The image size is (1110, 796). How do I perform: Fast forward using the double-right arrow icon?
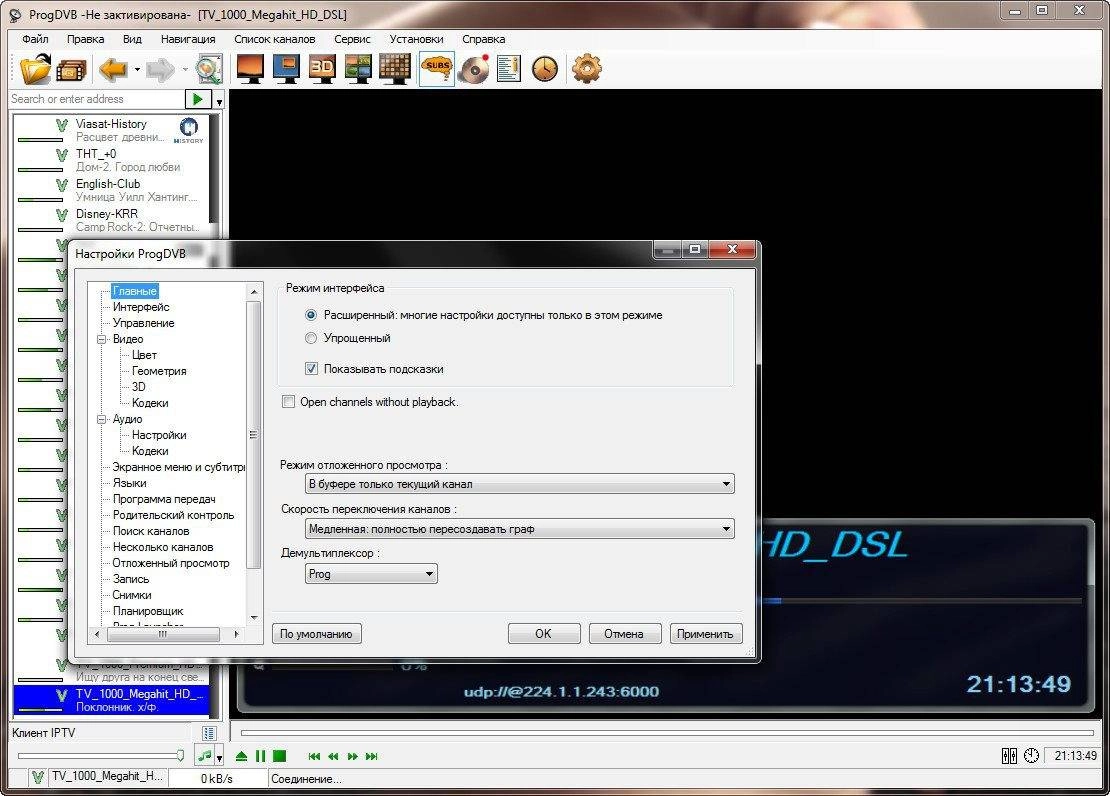[x=353, y=756]
